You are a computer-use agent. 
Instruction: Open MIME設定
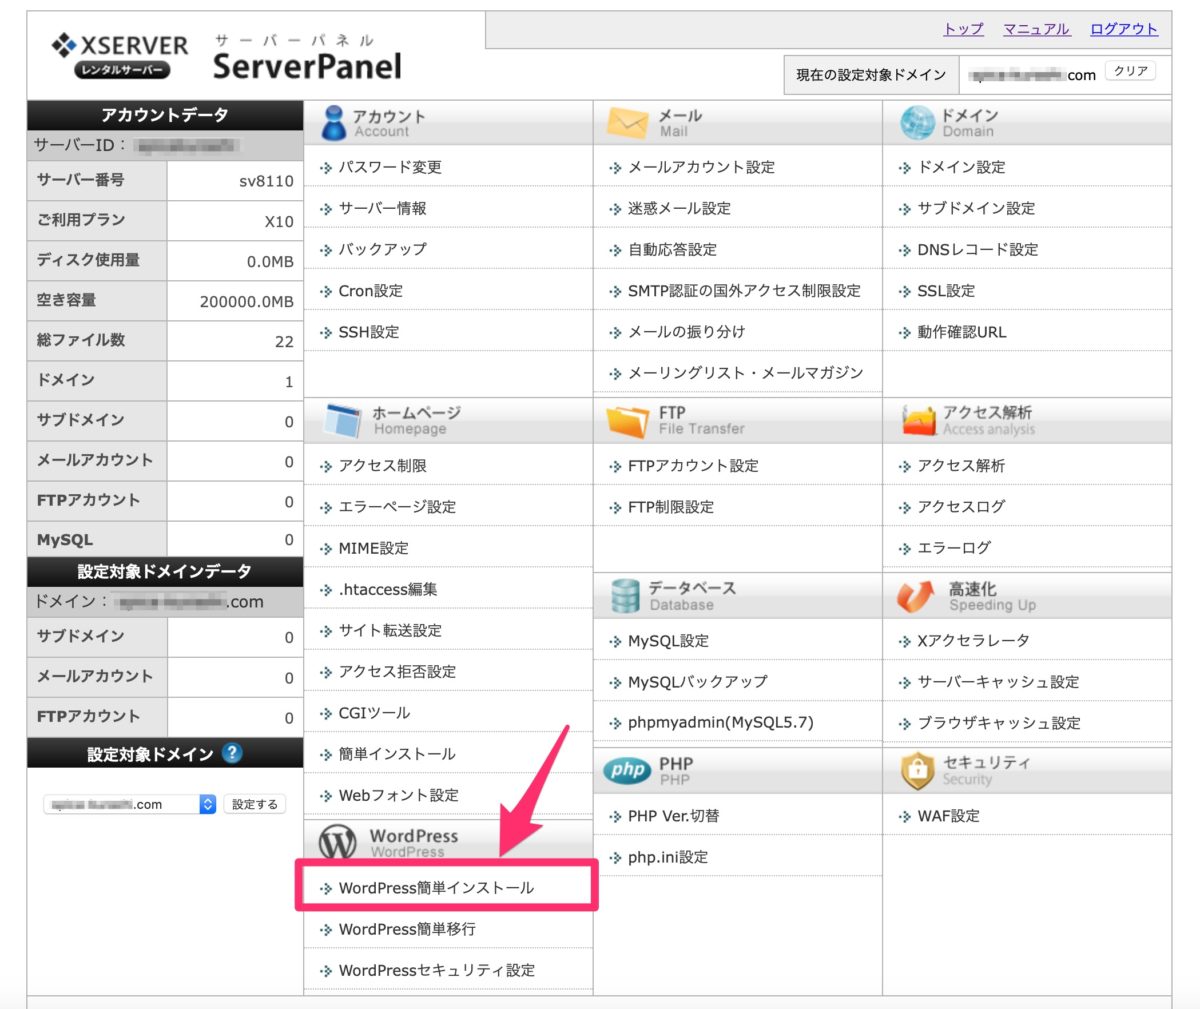click(x=373, y=548)
